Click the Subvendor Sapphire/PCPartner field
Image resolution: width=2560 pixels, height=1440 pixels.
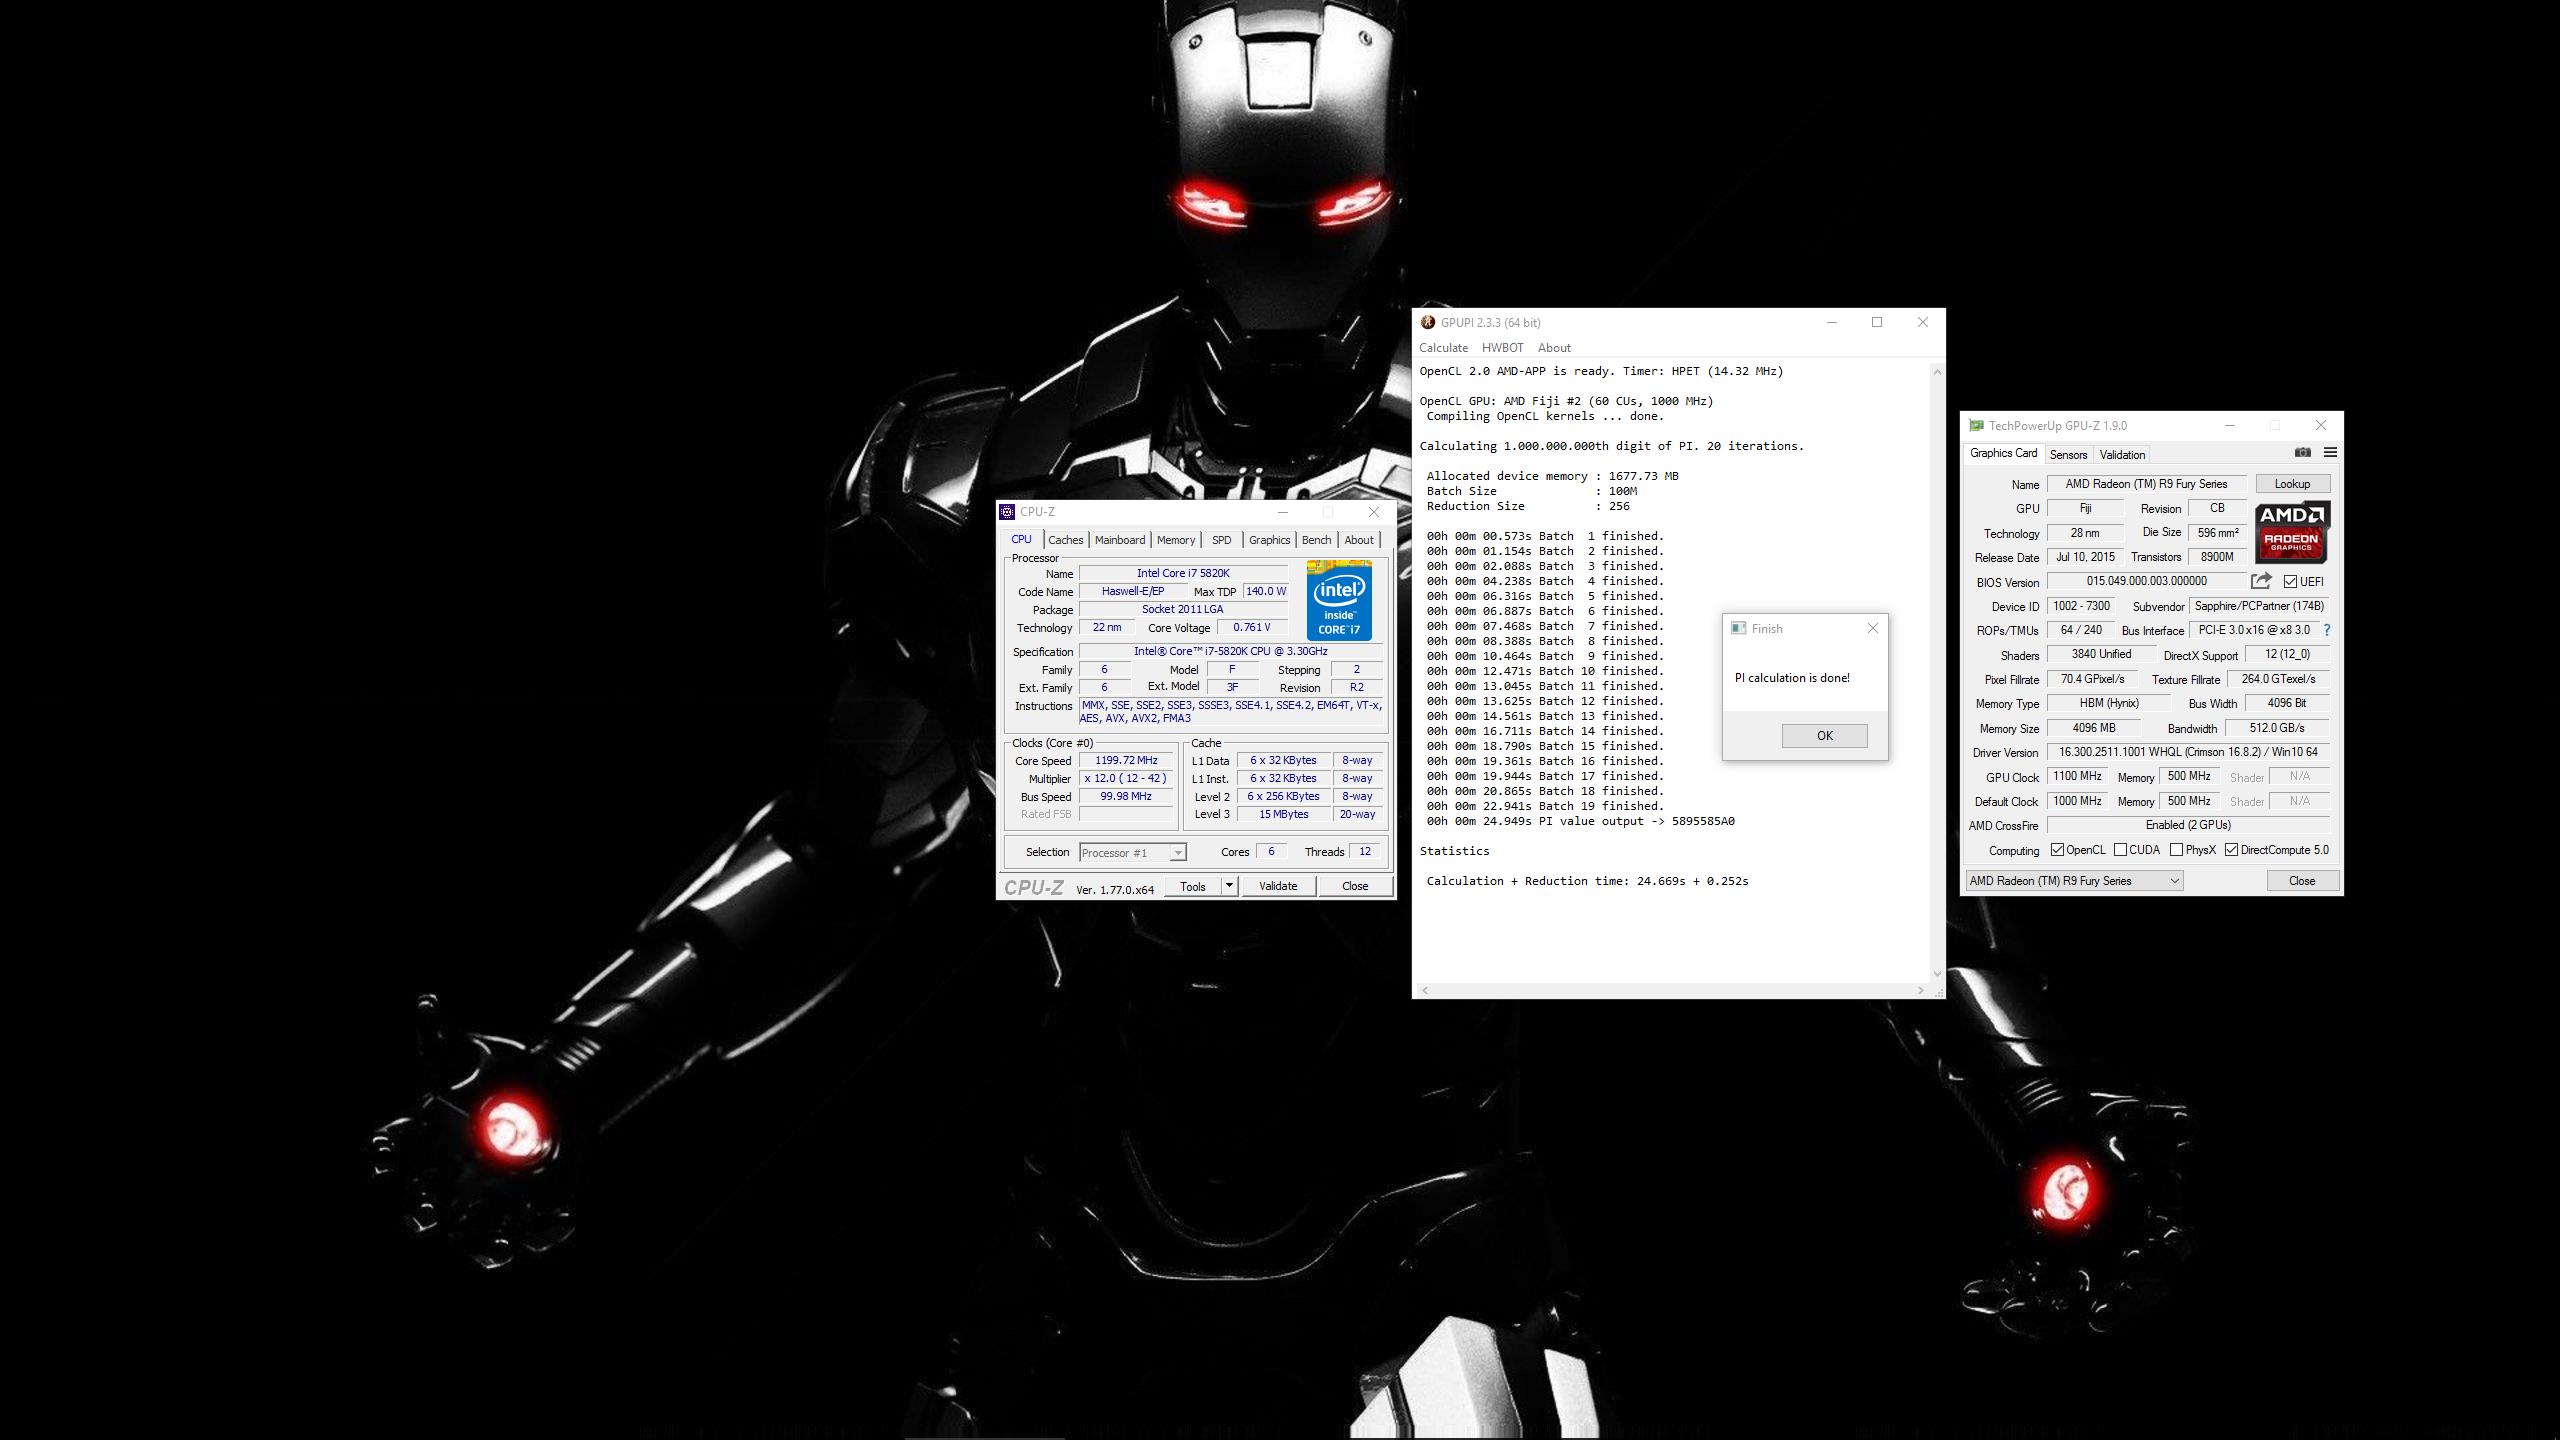(2259, 606)
